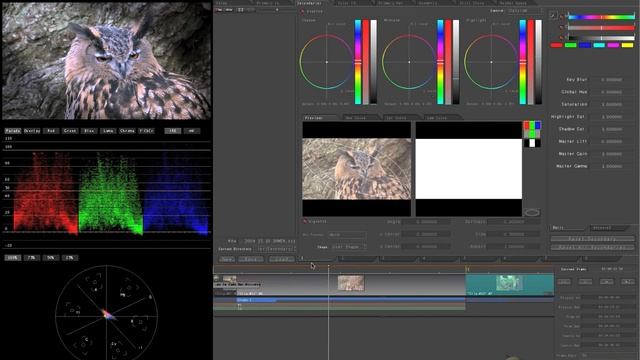This screenshot has width=640, height=360.
Task: Toggle the lightness qualifier checkbox
Action: [562, 38]
